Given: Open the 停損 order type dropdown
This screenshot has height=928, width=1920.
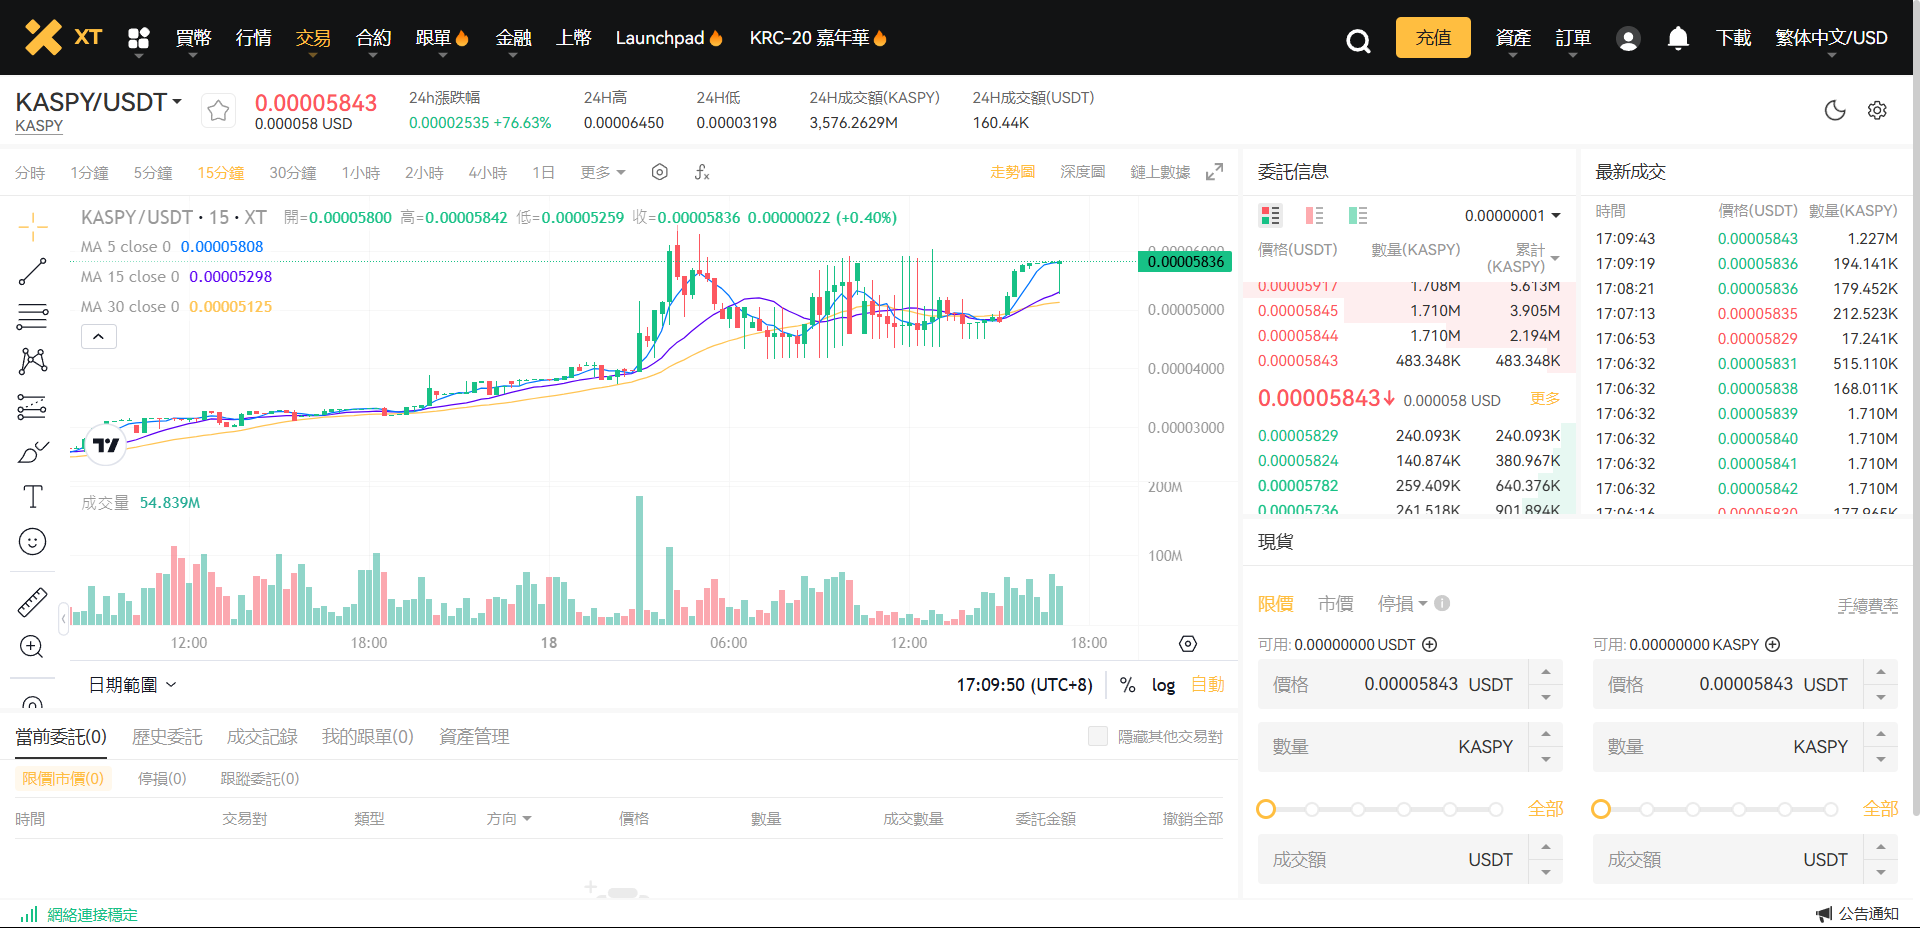Looking at the screenshot, I should click(1403, 603).
